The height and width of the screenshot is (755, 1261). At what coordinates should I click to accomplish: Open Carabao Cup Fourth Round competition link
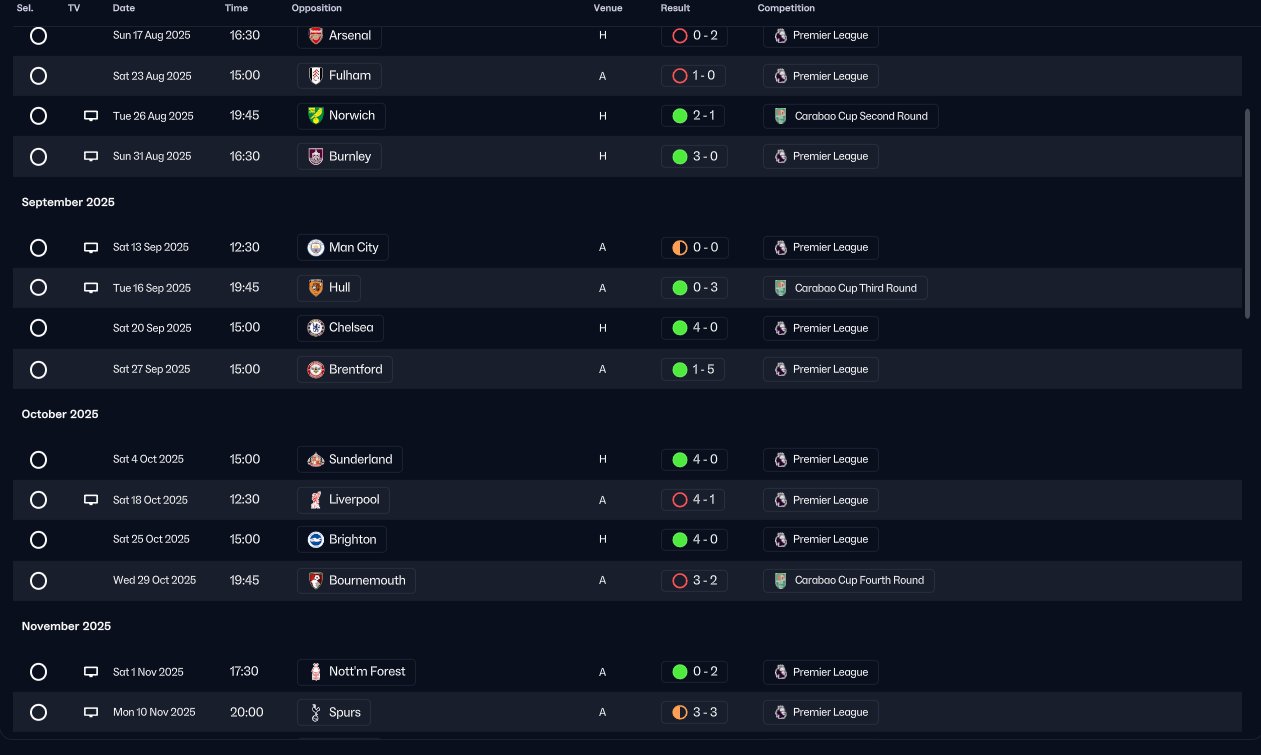point(849,580)
